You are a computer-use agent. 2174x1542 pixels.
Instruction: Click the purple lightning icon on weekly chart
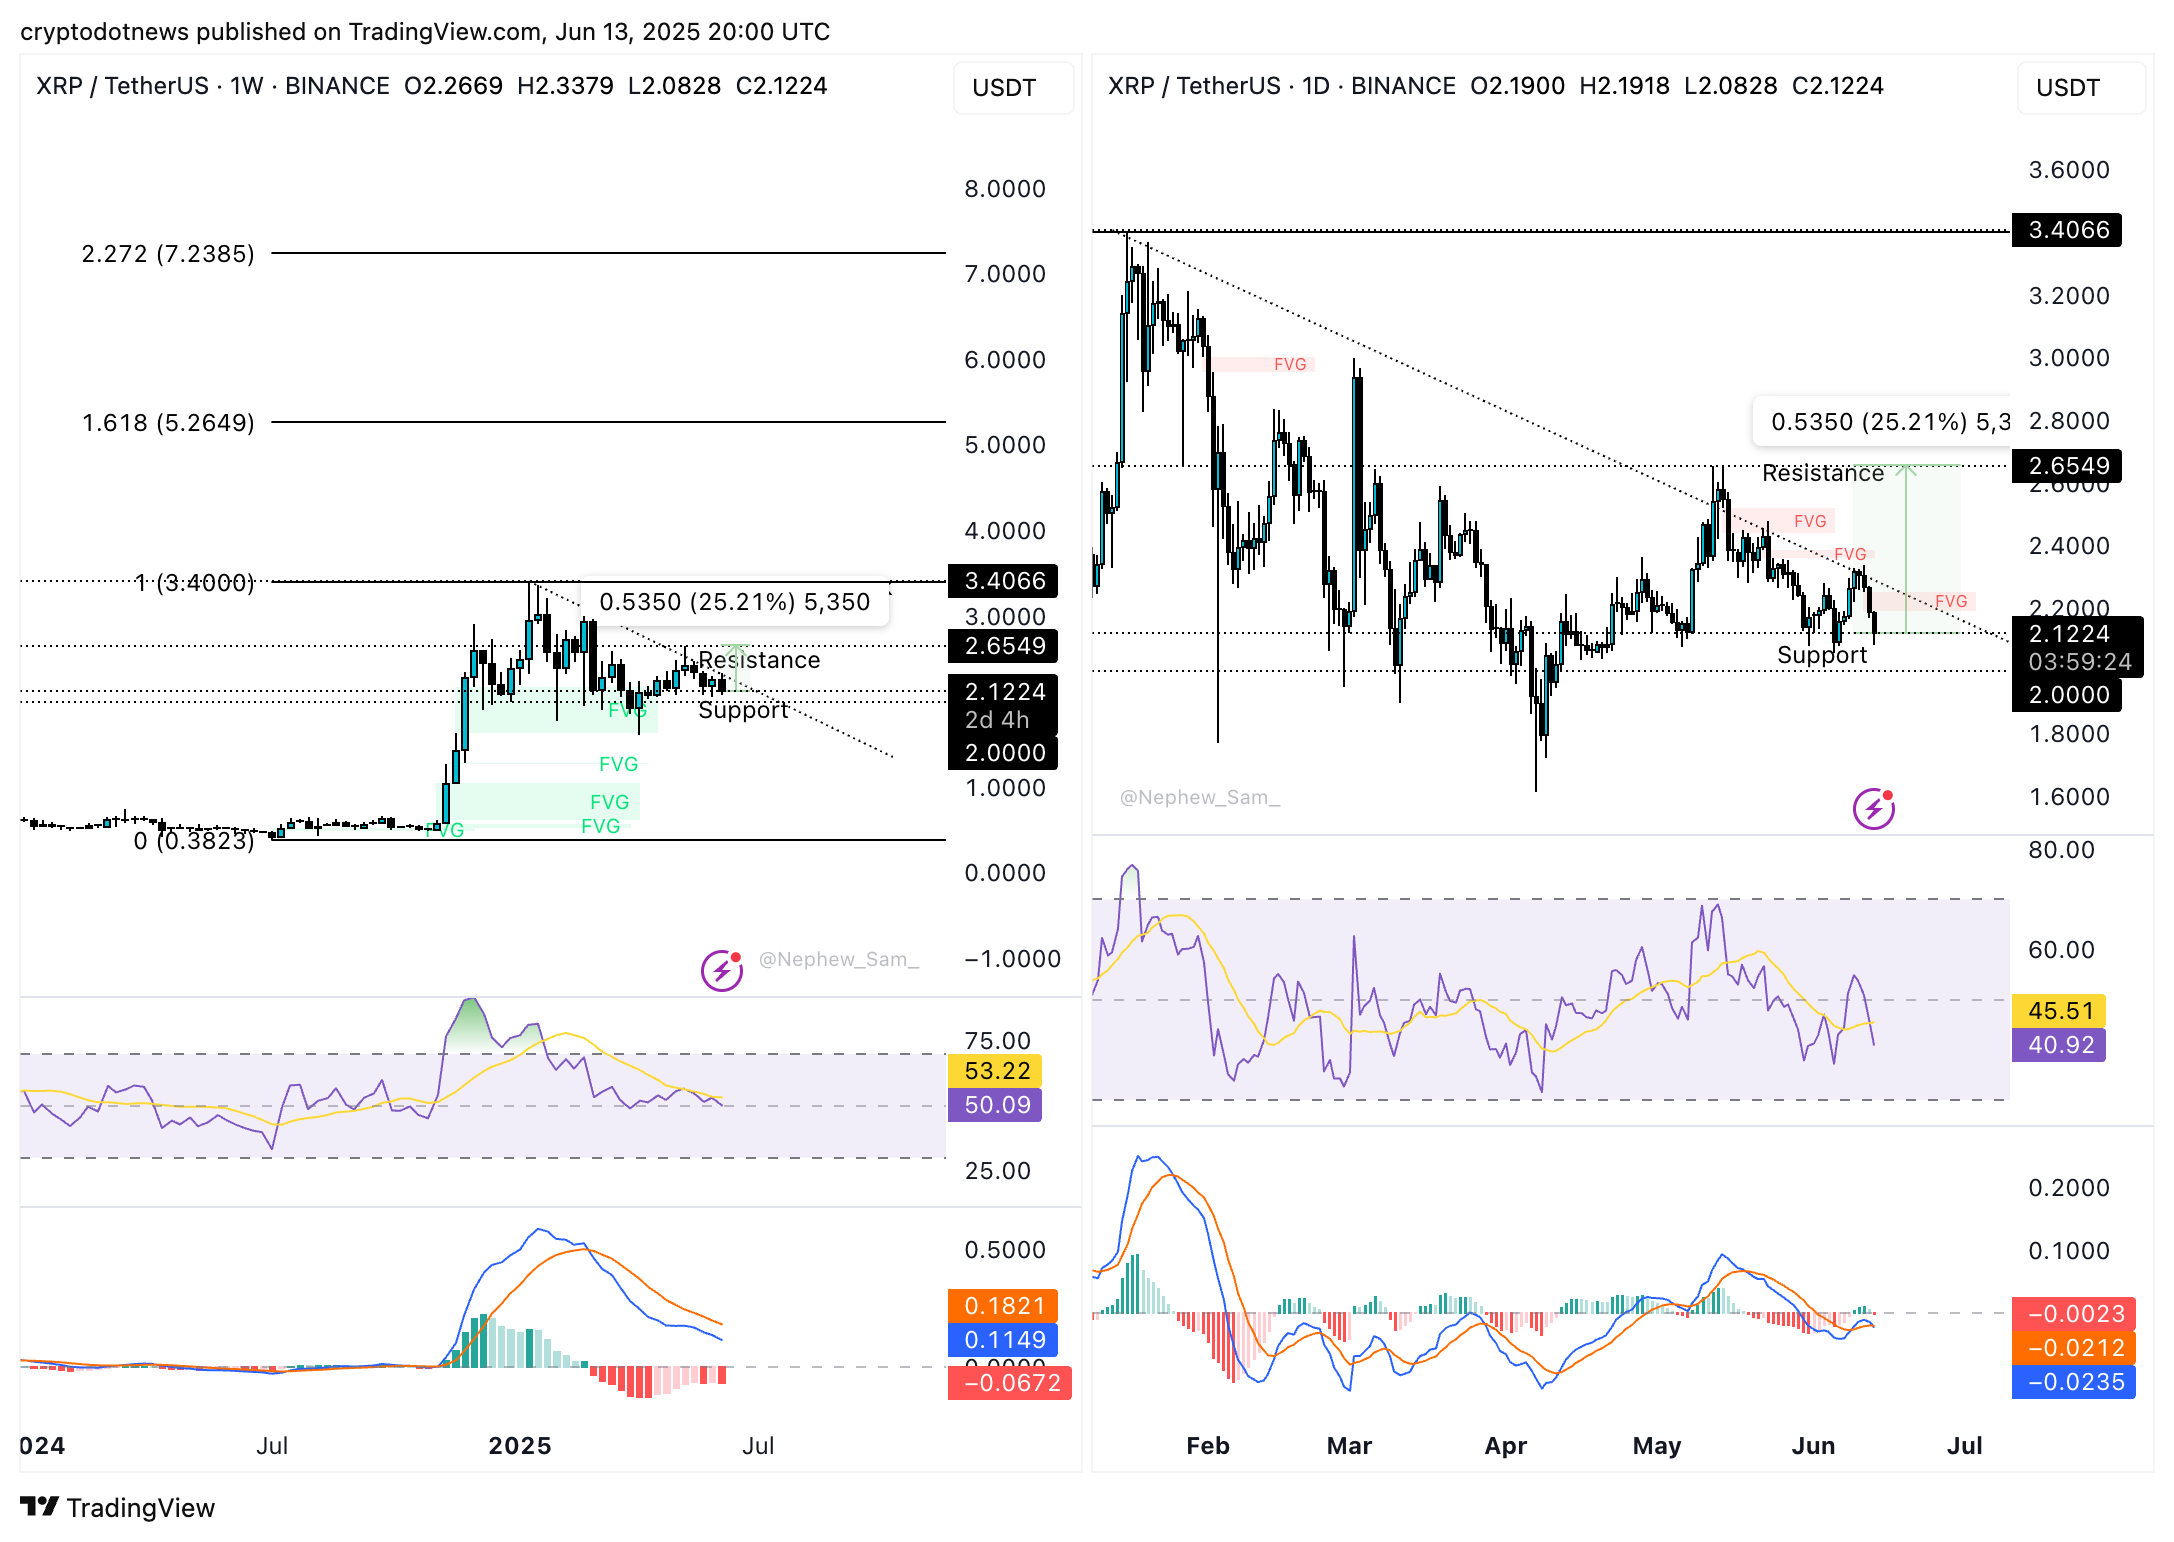pos(721,969)
